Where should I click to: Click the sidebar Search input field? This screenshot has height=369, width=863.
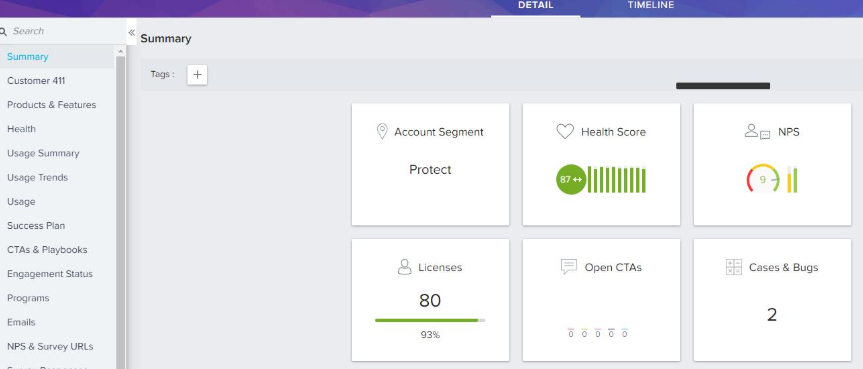click(63, 31)
